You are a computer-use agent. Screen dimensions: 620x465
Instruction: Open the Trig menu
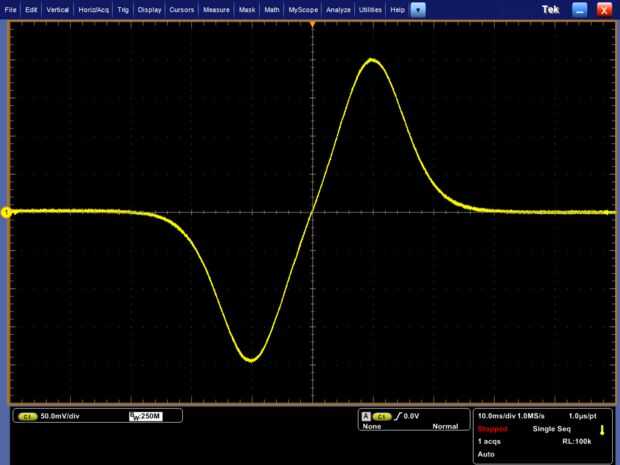[123, 9]
